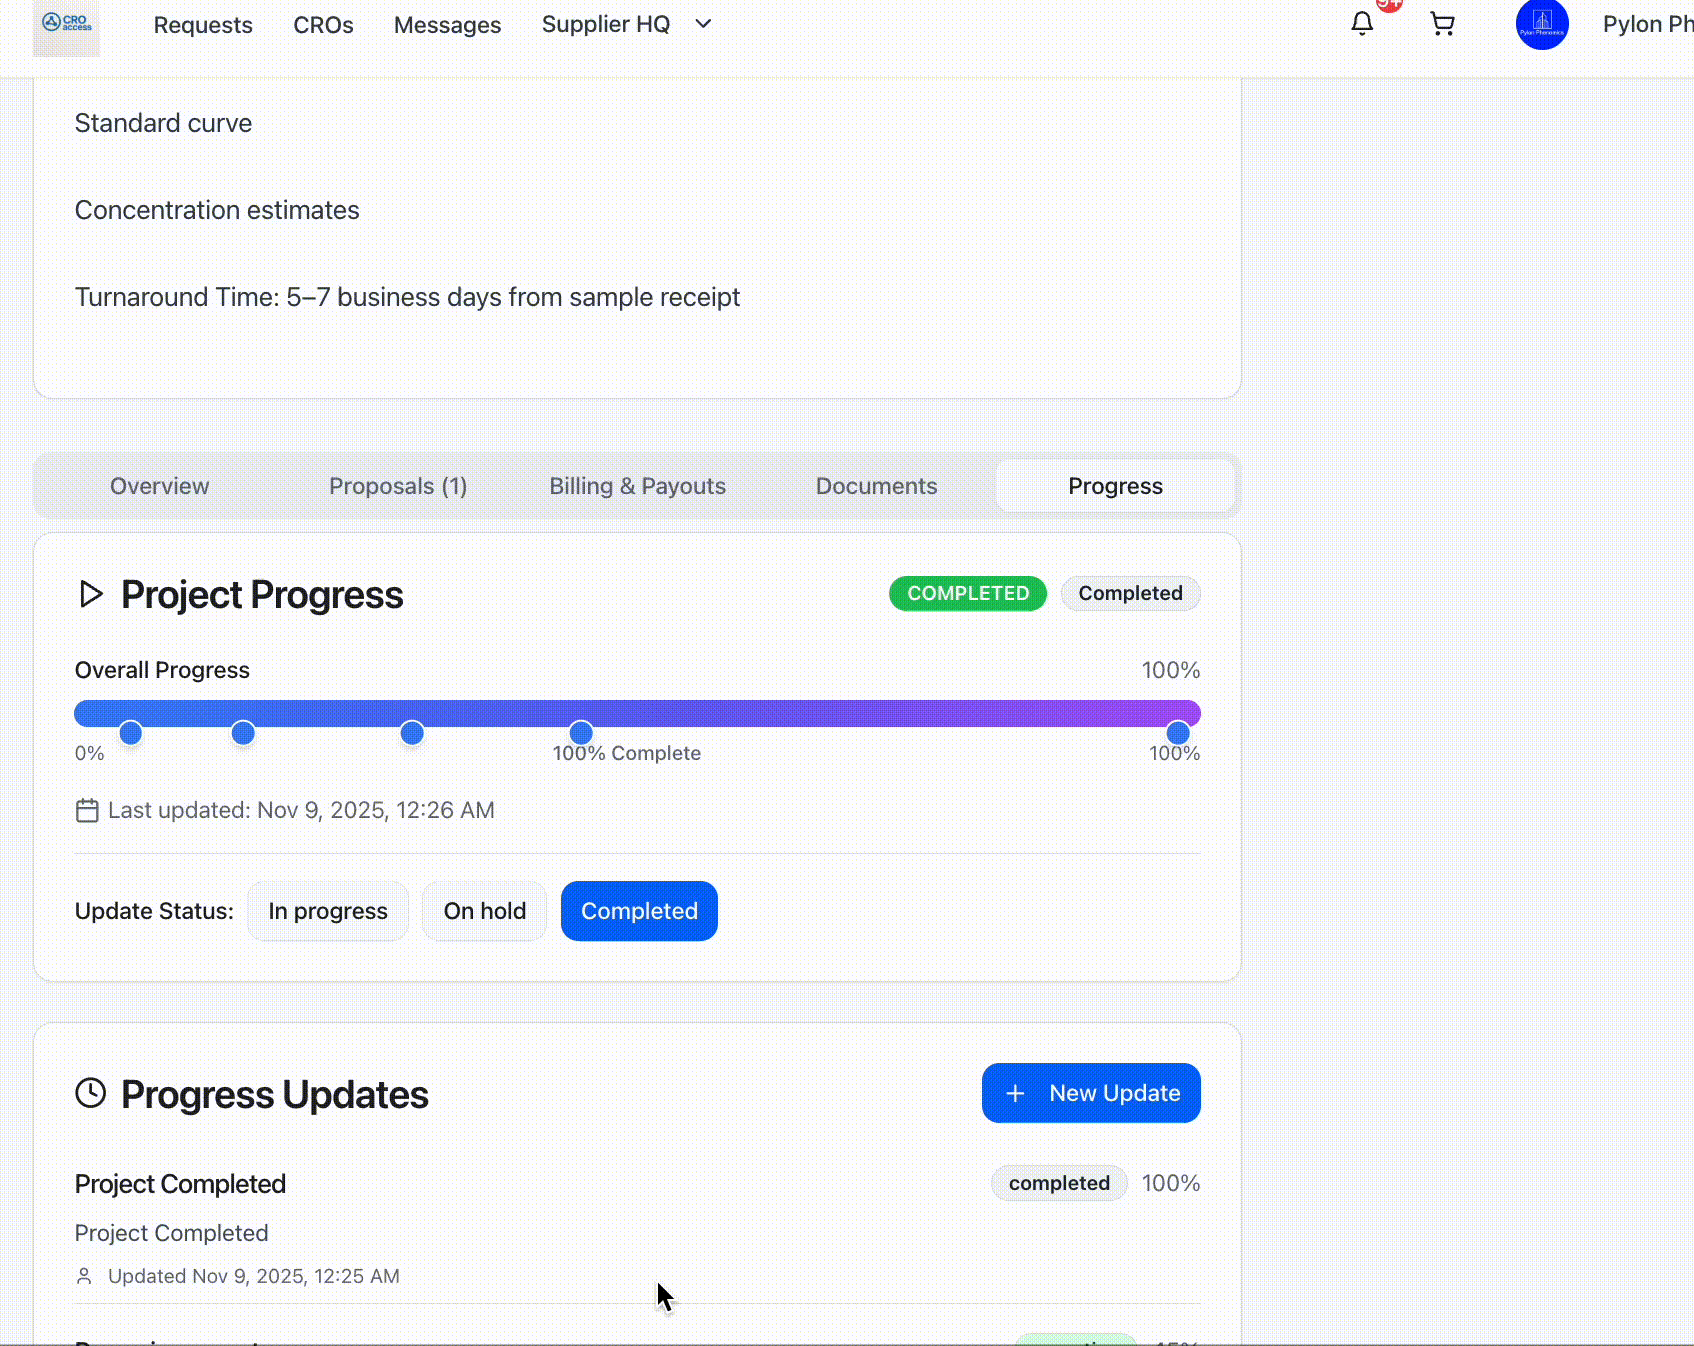Screen dimensions: 1694x1346
Task: Open the shopping cart
Action: coord(1441,24)
